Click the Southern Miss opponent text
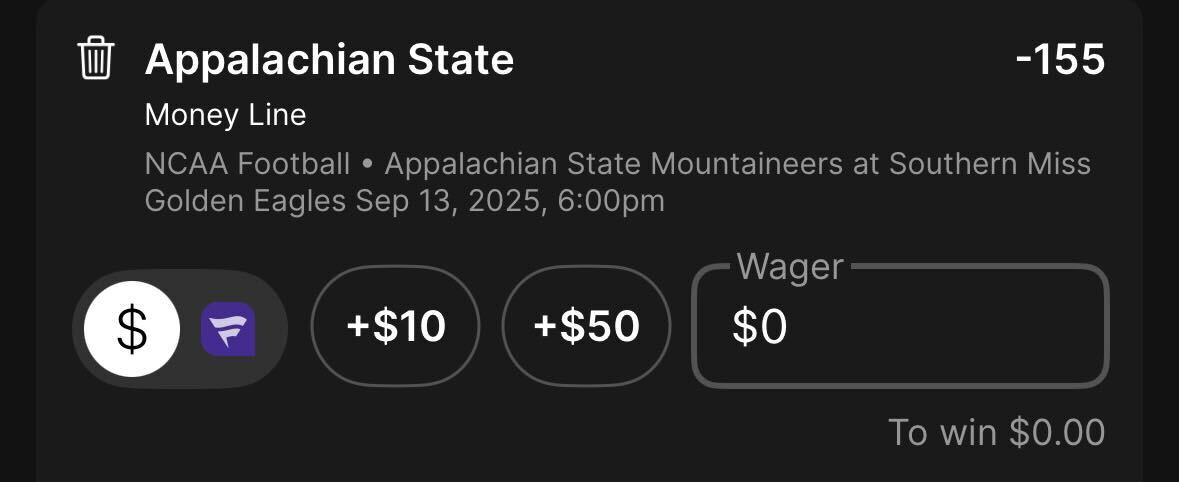Screen dimensions: 1179x482 [x=990, y=164]
